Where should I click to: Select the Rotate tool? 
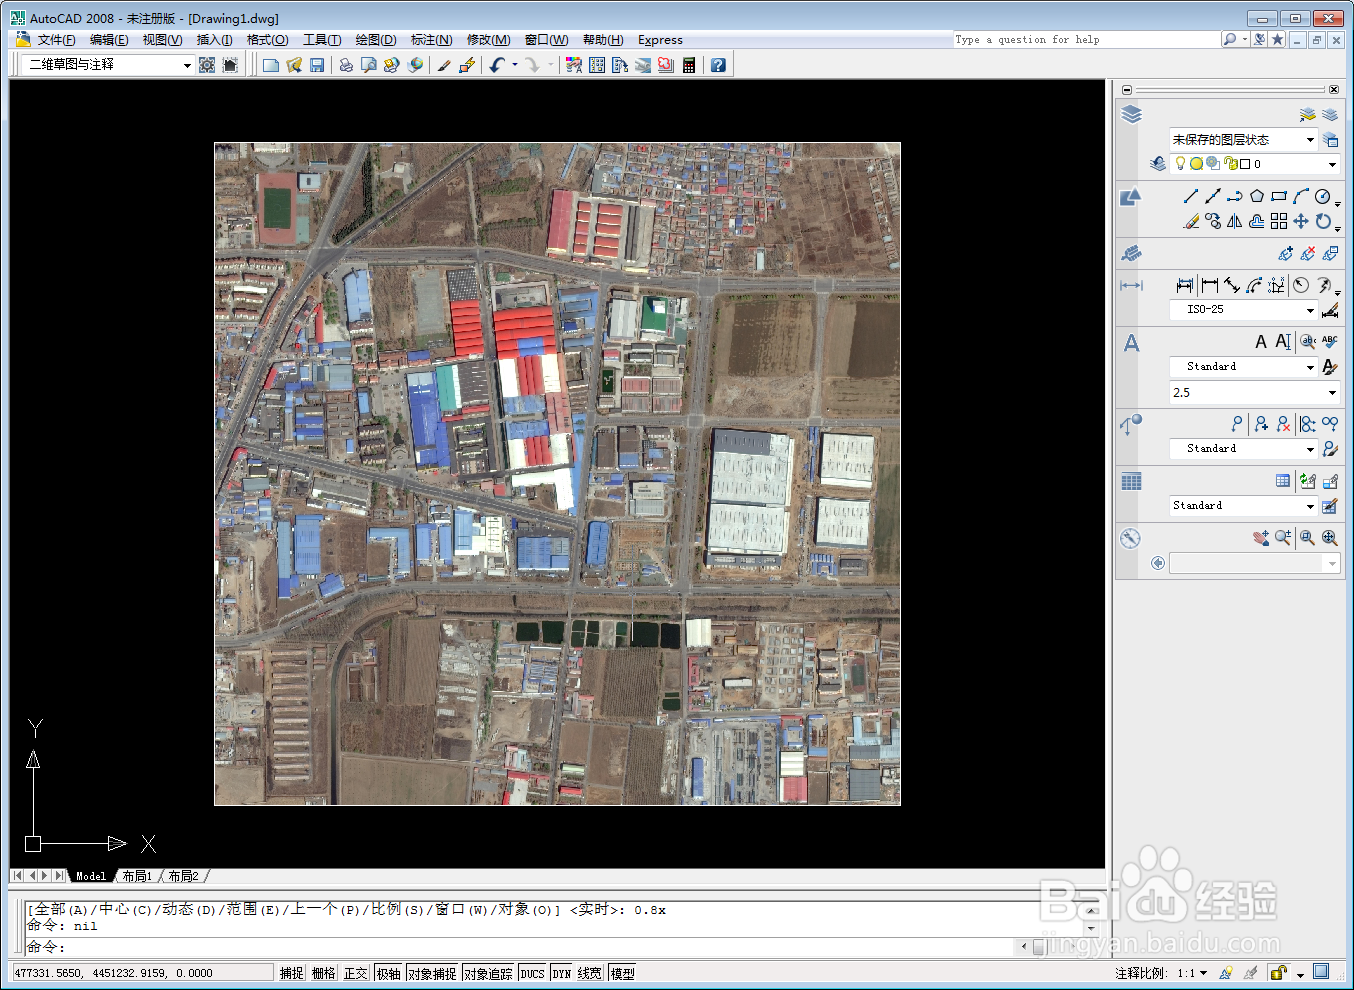tap(1323, 221)
